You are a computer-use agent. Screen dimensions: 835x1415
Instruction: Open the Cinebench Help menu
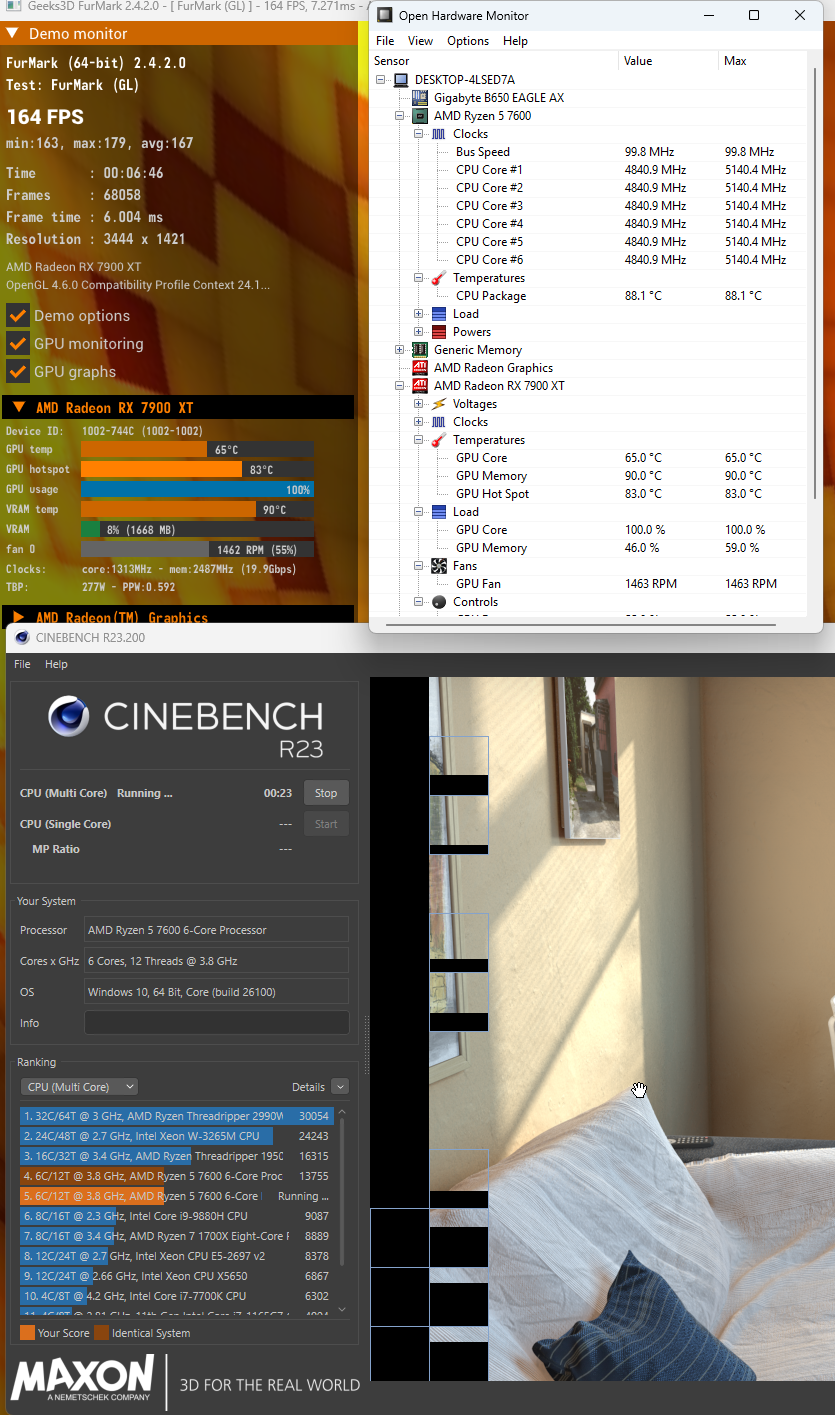57,664
